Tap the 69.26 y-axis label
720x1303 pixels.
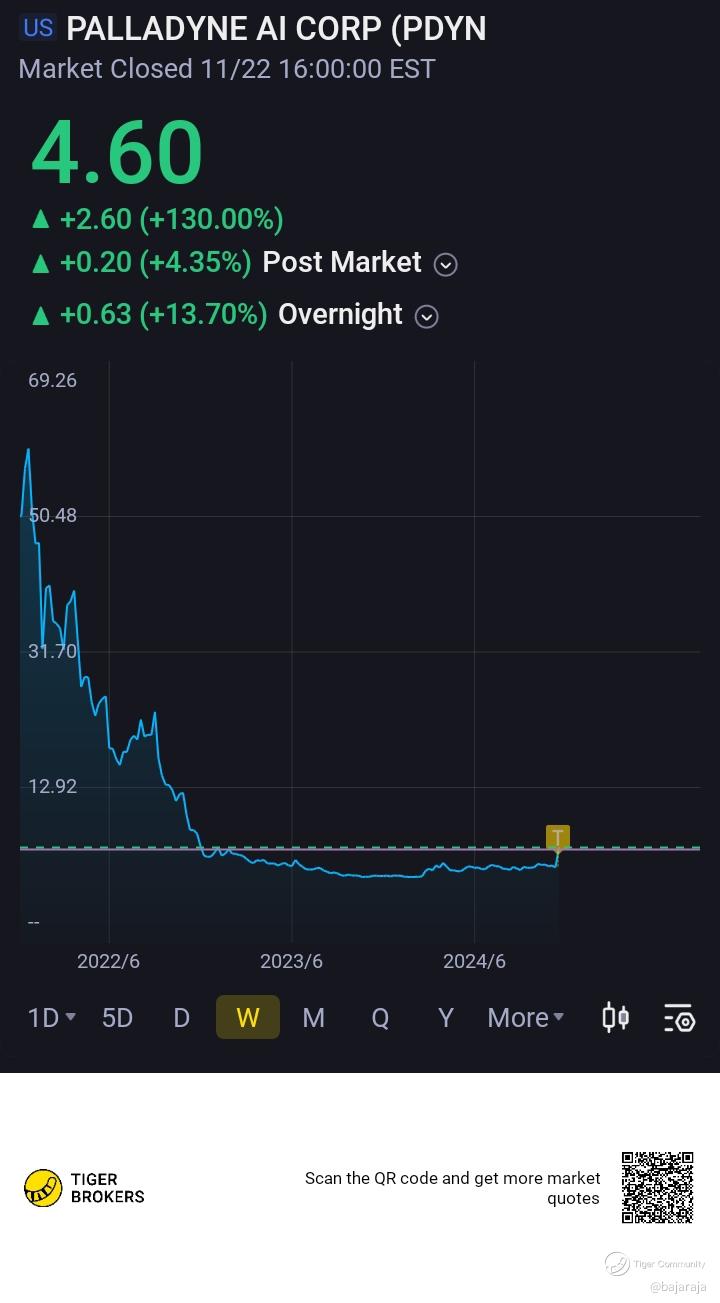[52, 380]
